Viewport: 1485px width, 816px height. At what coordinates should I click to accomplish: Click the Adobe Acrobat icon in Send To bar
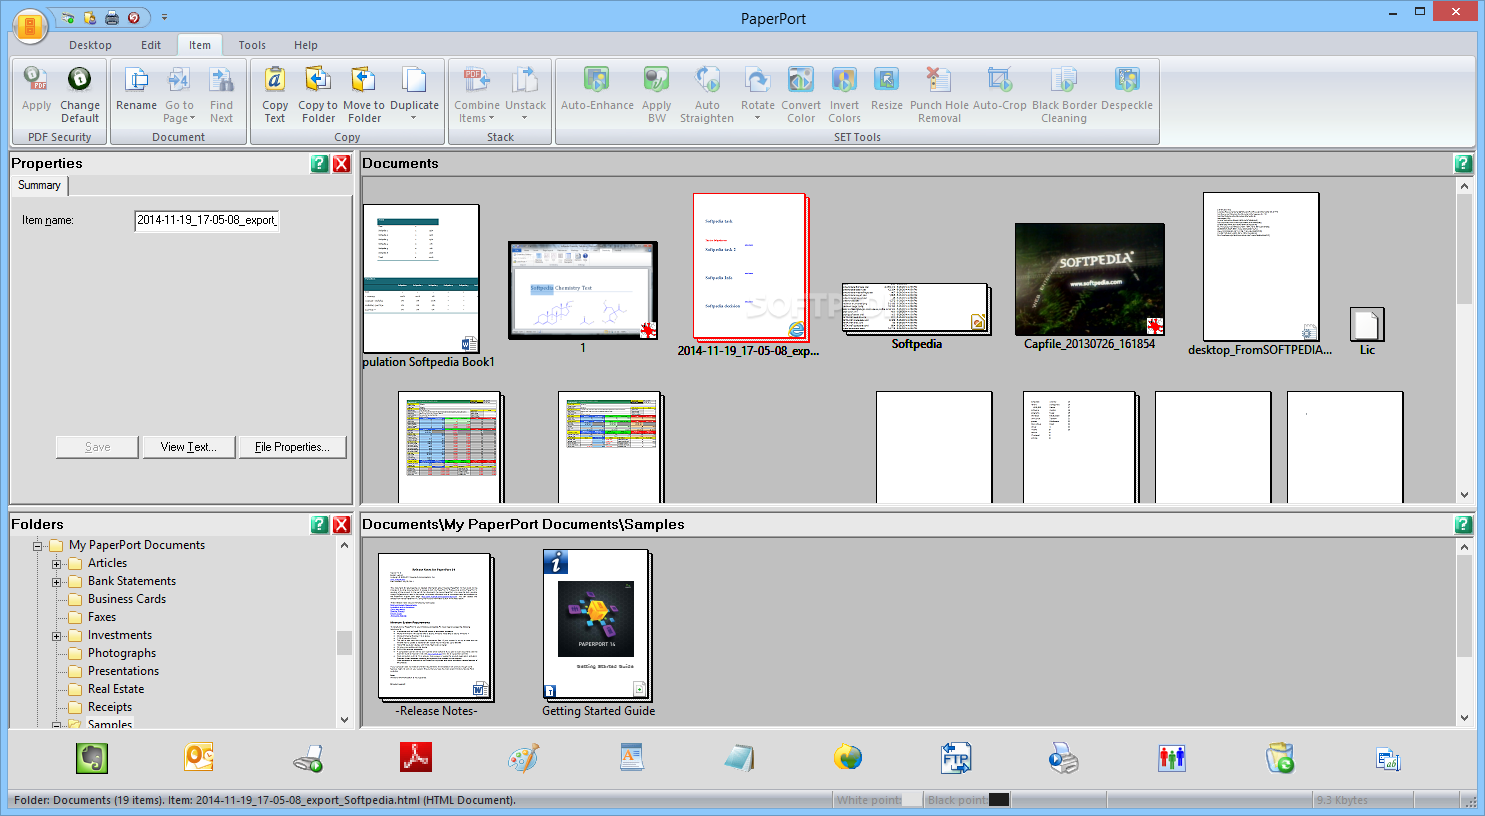coord(416,758)
